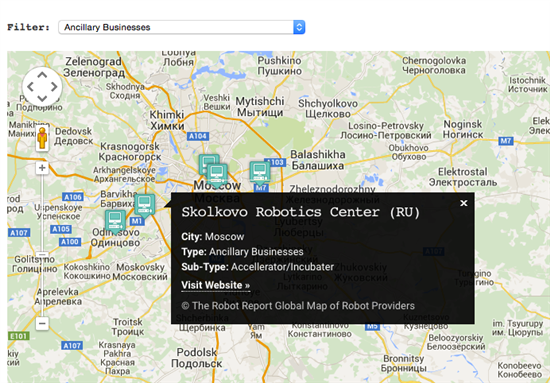The width and height of the screenshot is (550, 383).
Task: Pan the map right with right arrow
Action: pyautogui.click(x=54, y=87)
